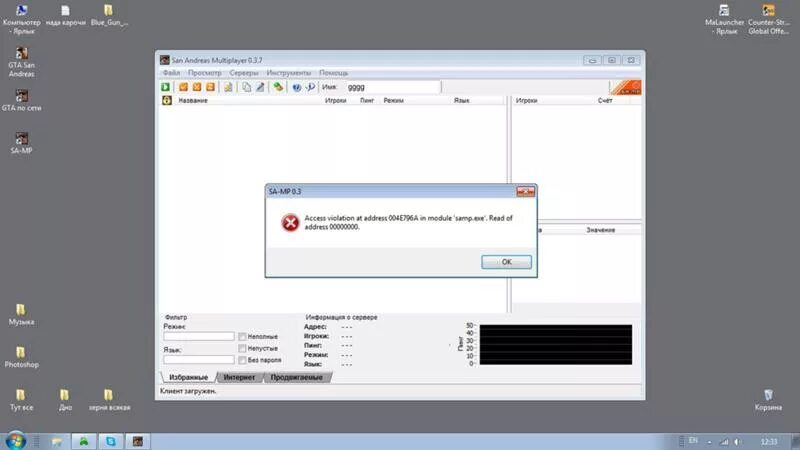Select the Музыка desktop folder

pos(21,314)
